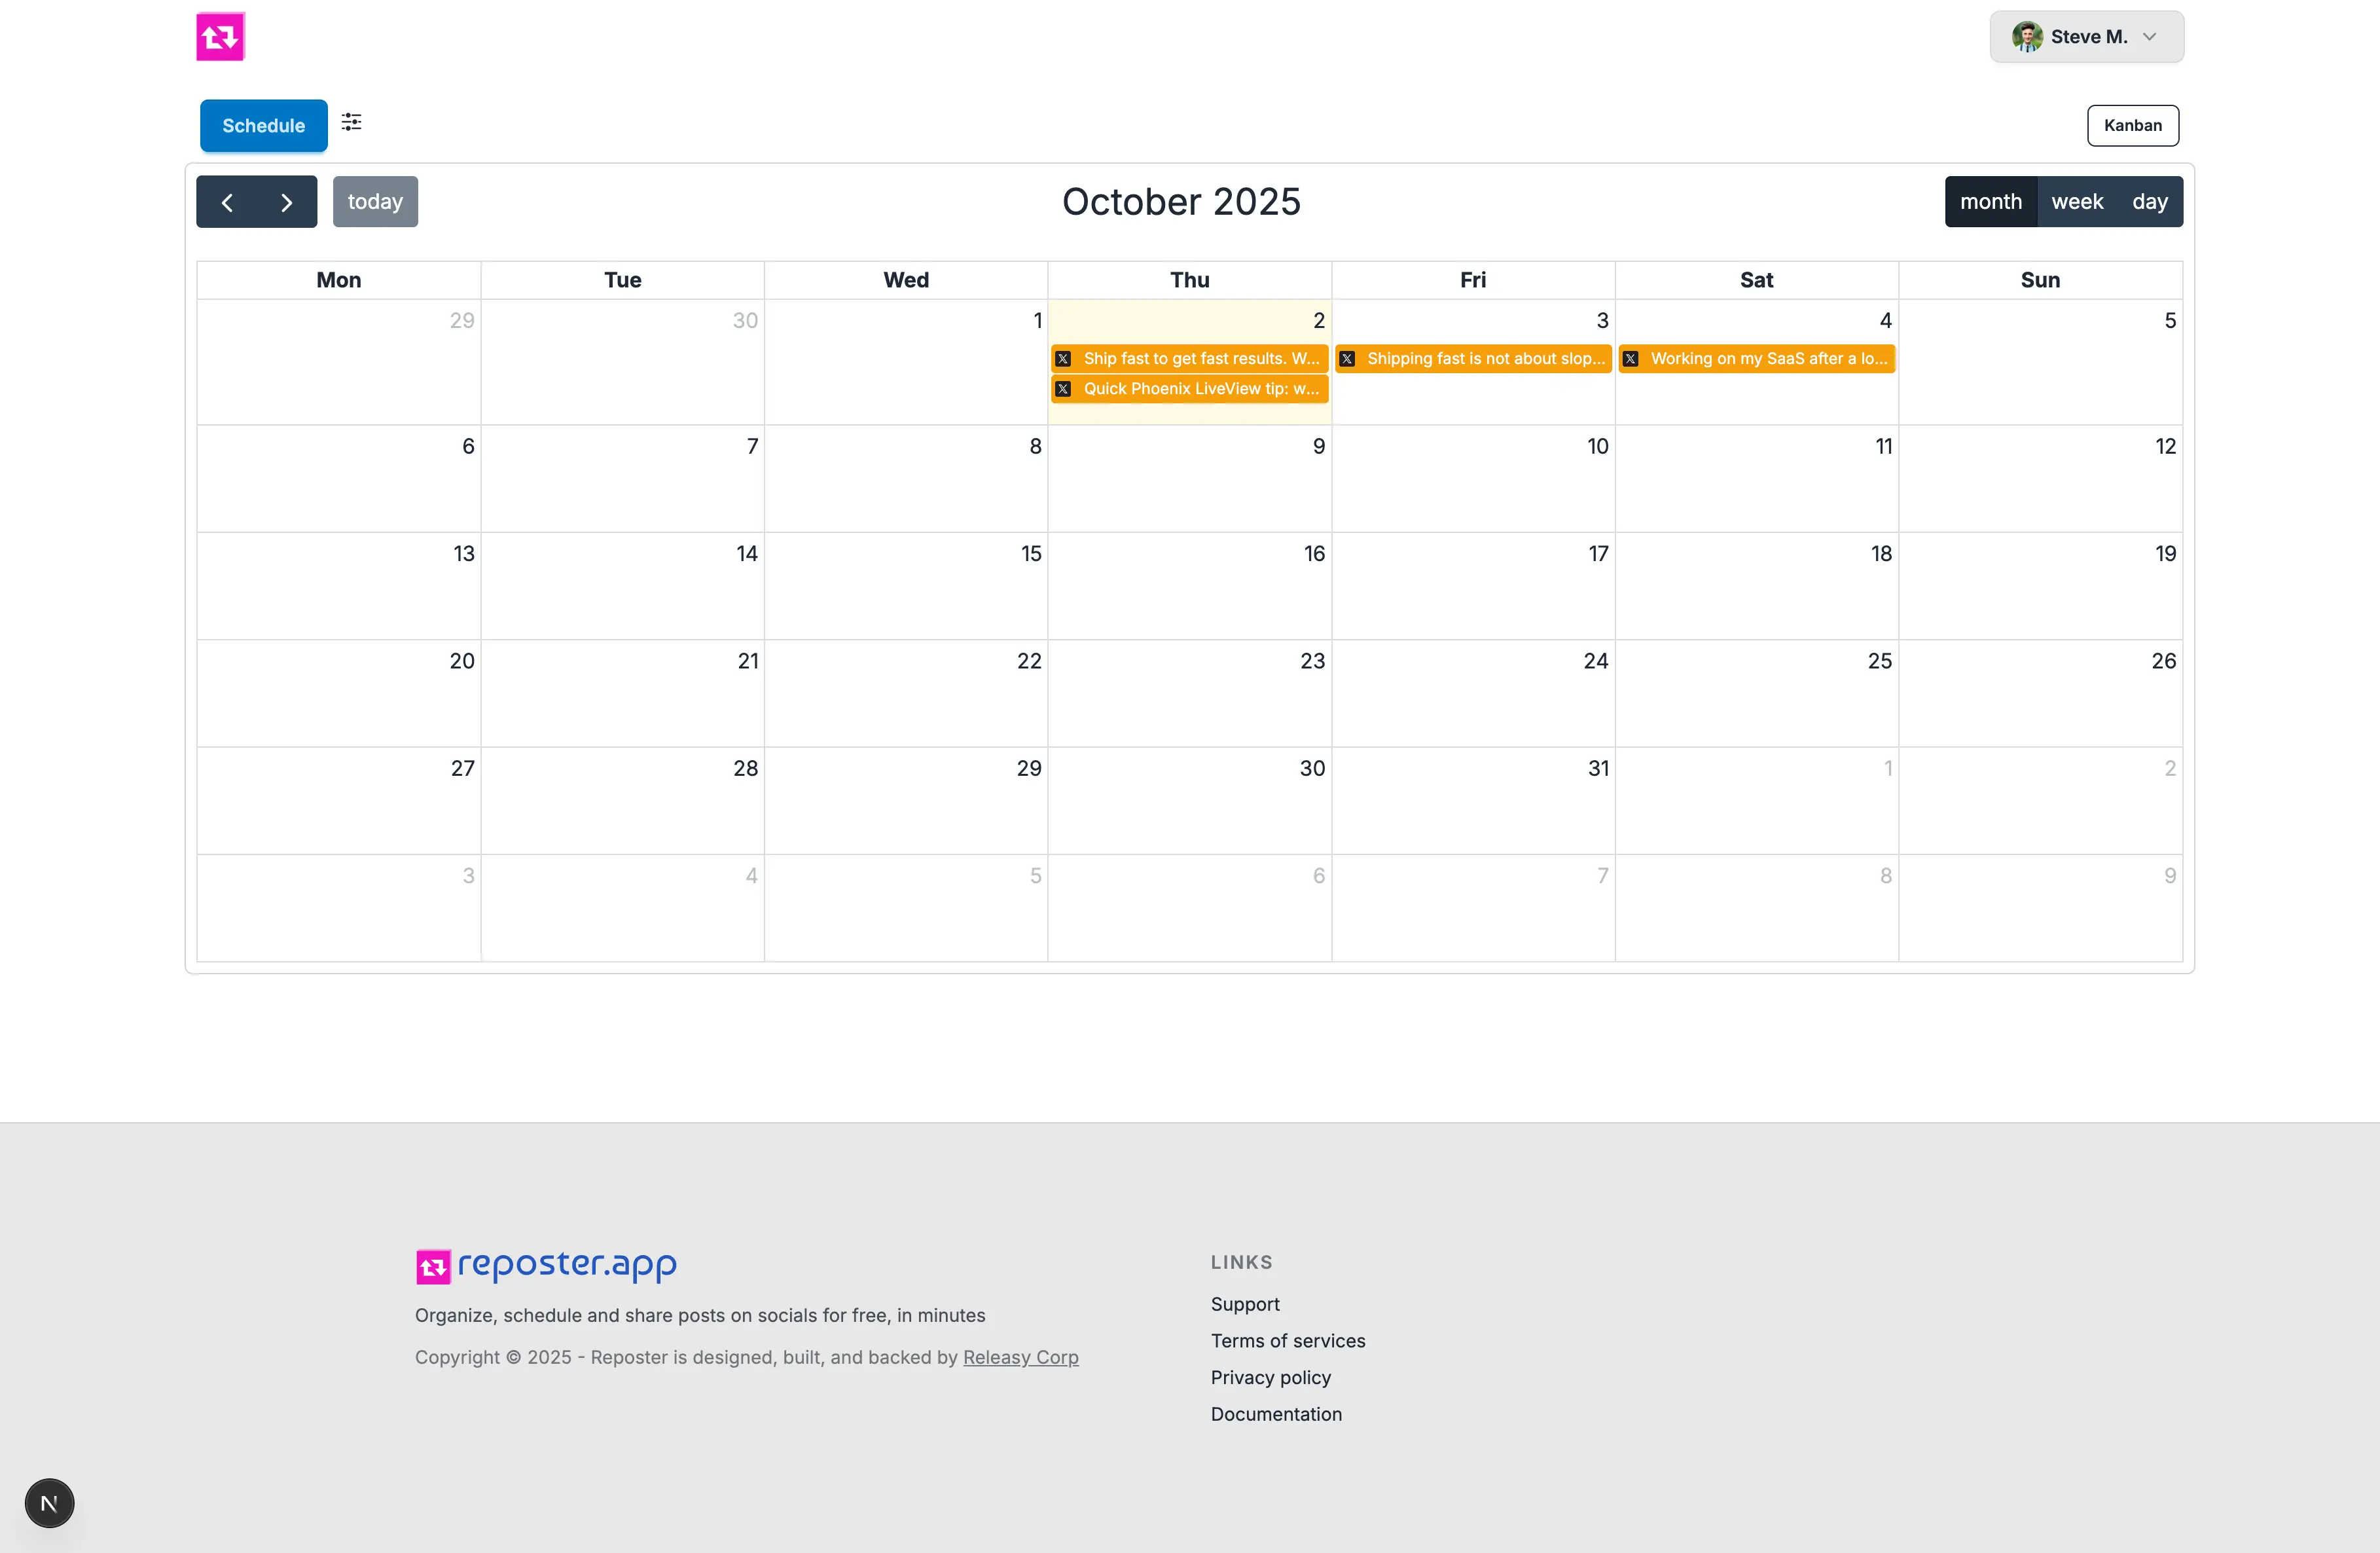Viewport: 2380px width, 1553px height.
Task: Open 'Working on my SaaS' Saturday post
Action: point(1767,359)
